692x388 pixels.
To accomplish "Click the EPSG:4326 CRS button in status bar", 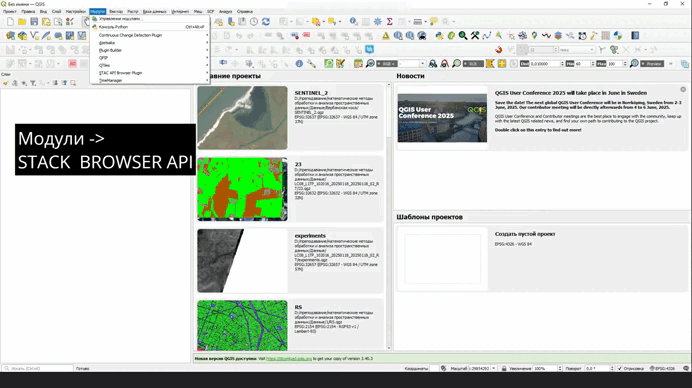I will 662,368.
